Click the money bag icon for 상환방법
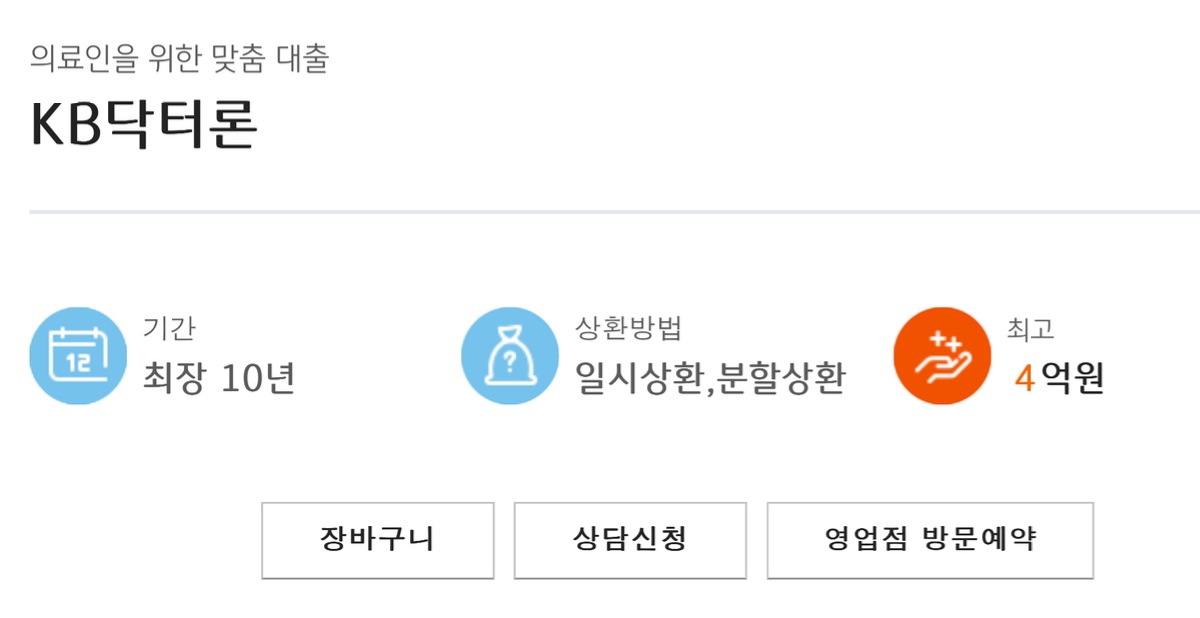 [509, 356]
